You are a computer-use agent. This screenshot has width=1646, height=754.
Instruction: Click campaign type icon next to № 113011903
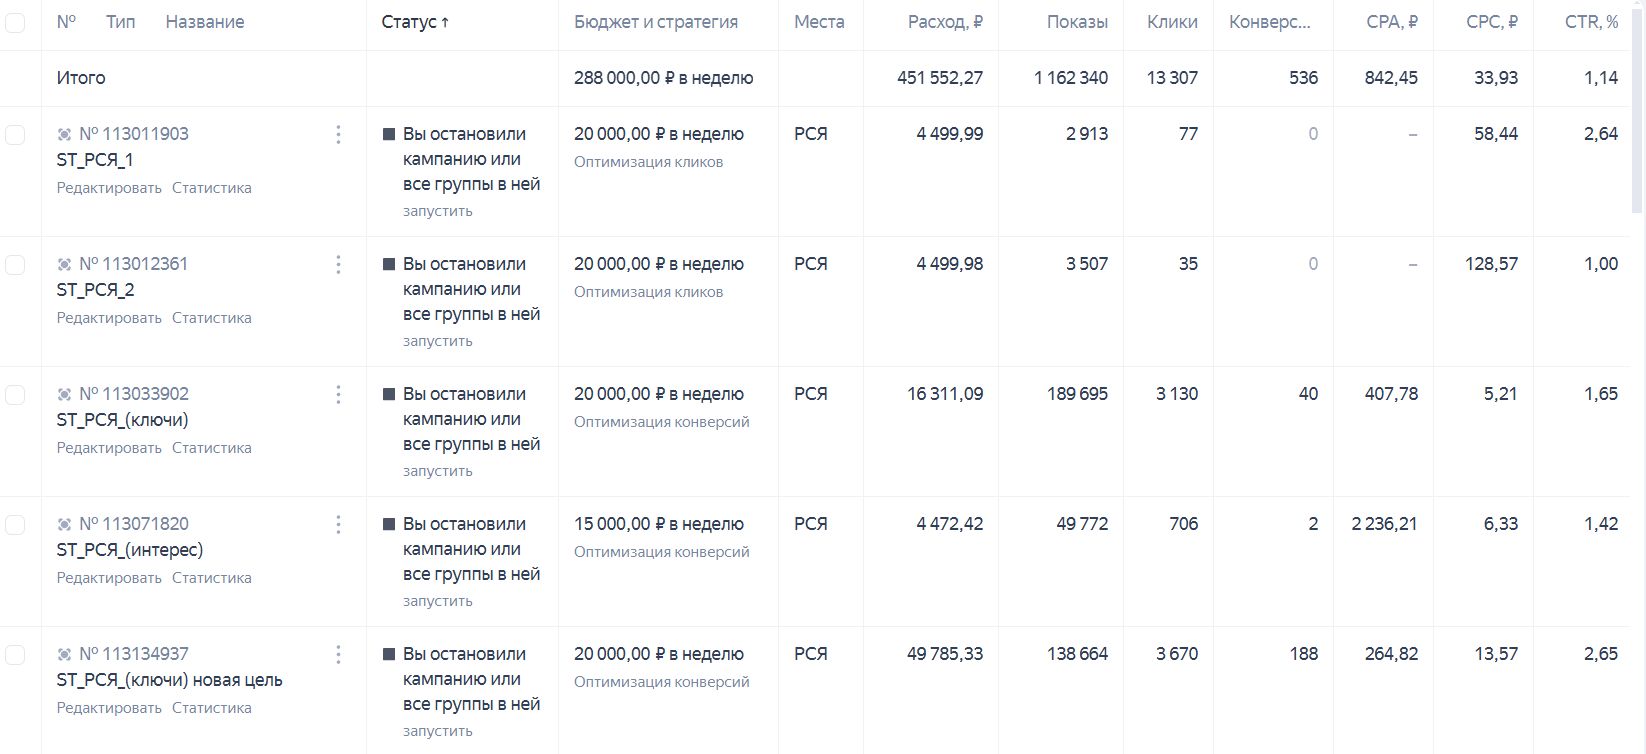(64, 134)
